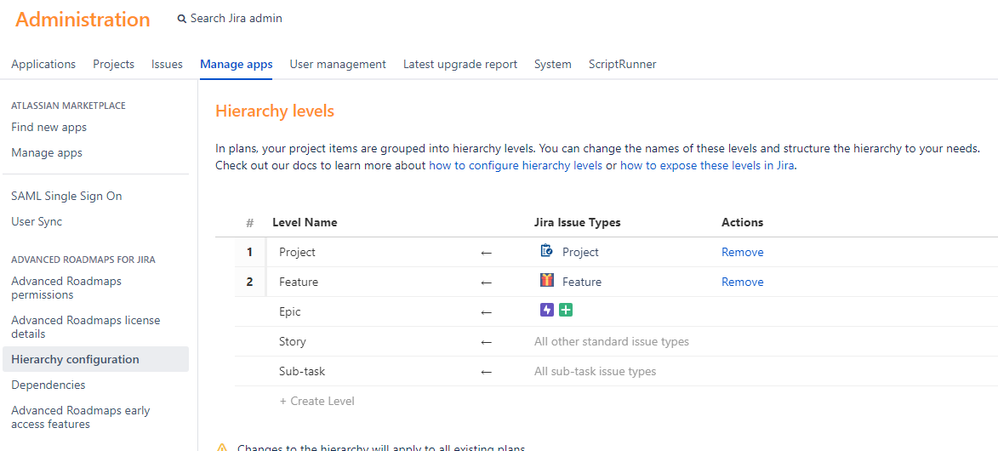Click the arrow in the Feature row
Screen dimensions: 998x451
pos(486,282)
